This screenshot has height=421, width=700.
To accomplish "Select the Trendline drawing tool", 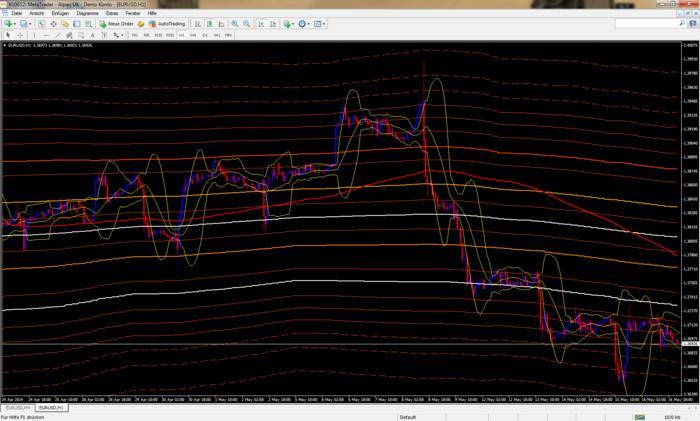I will tap(58, 35).
